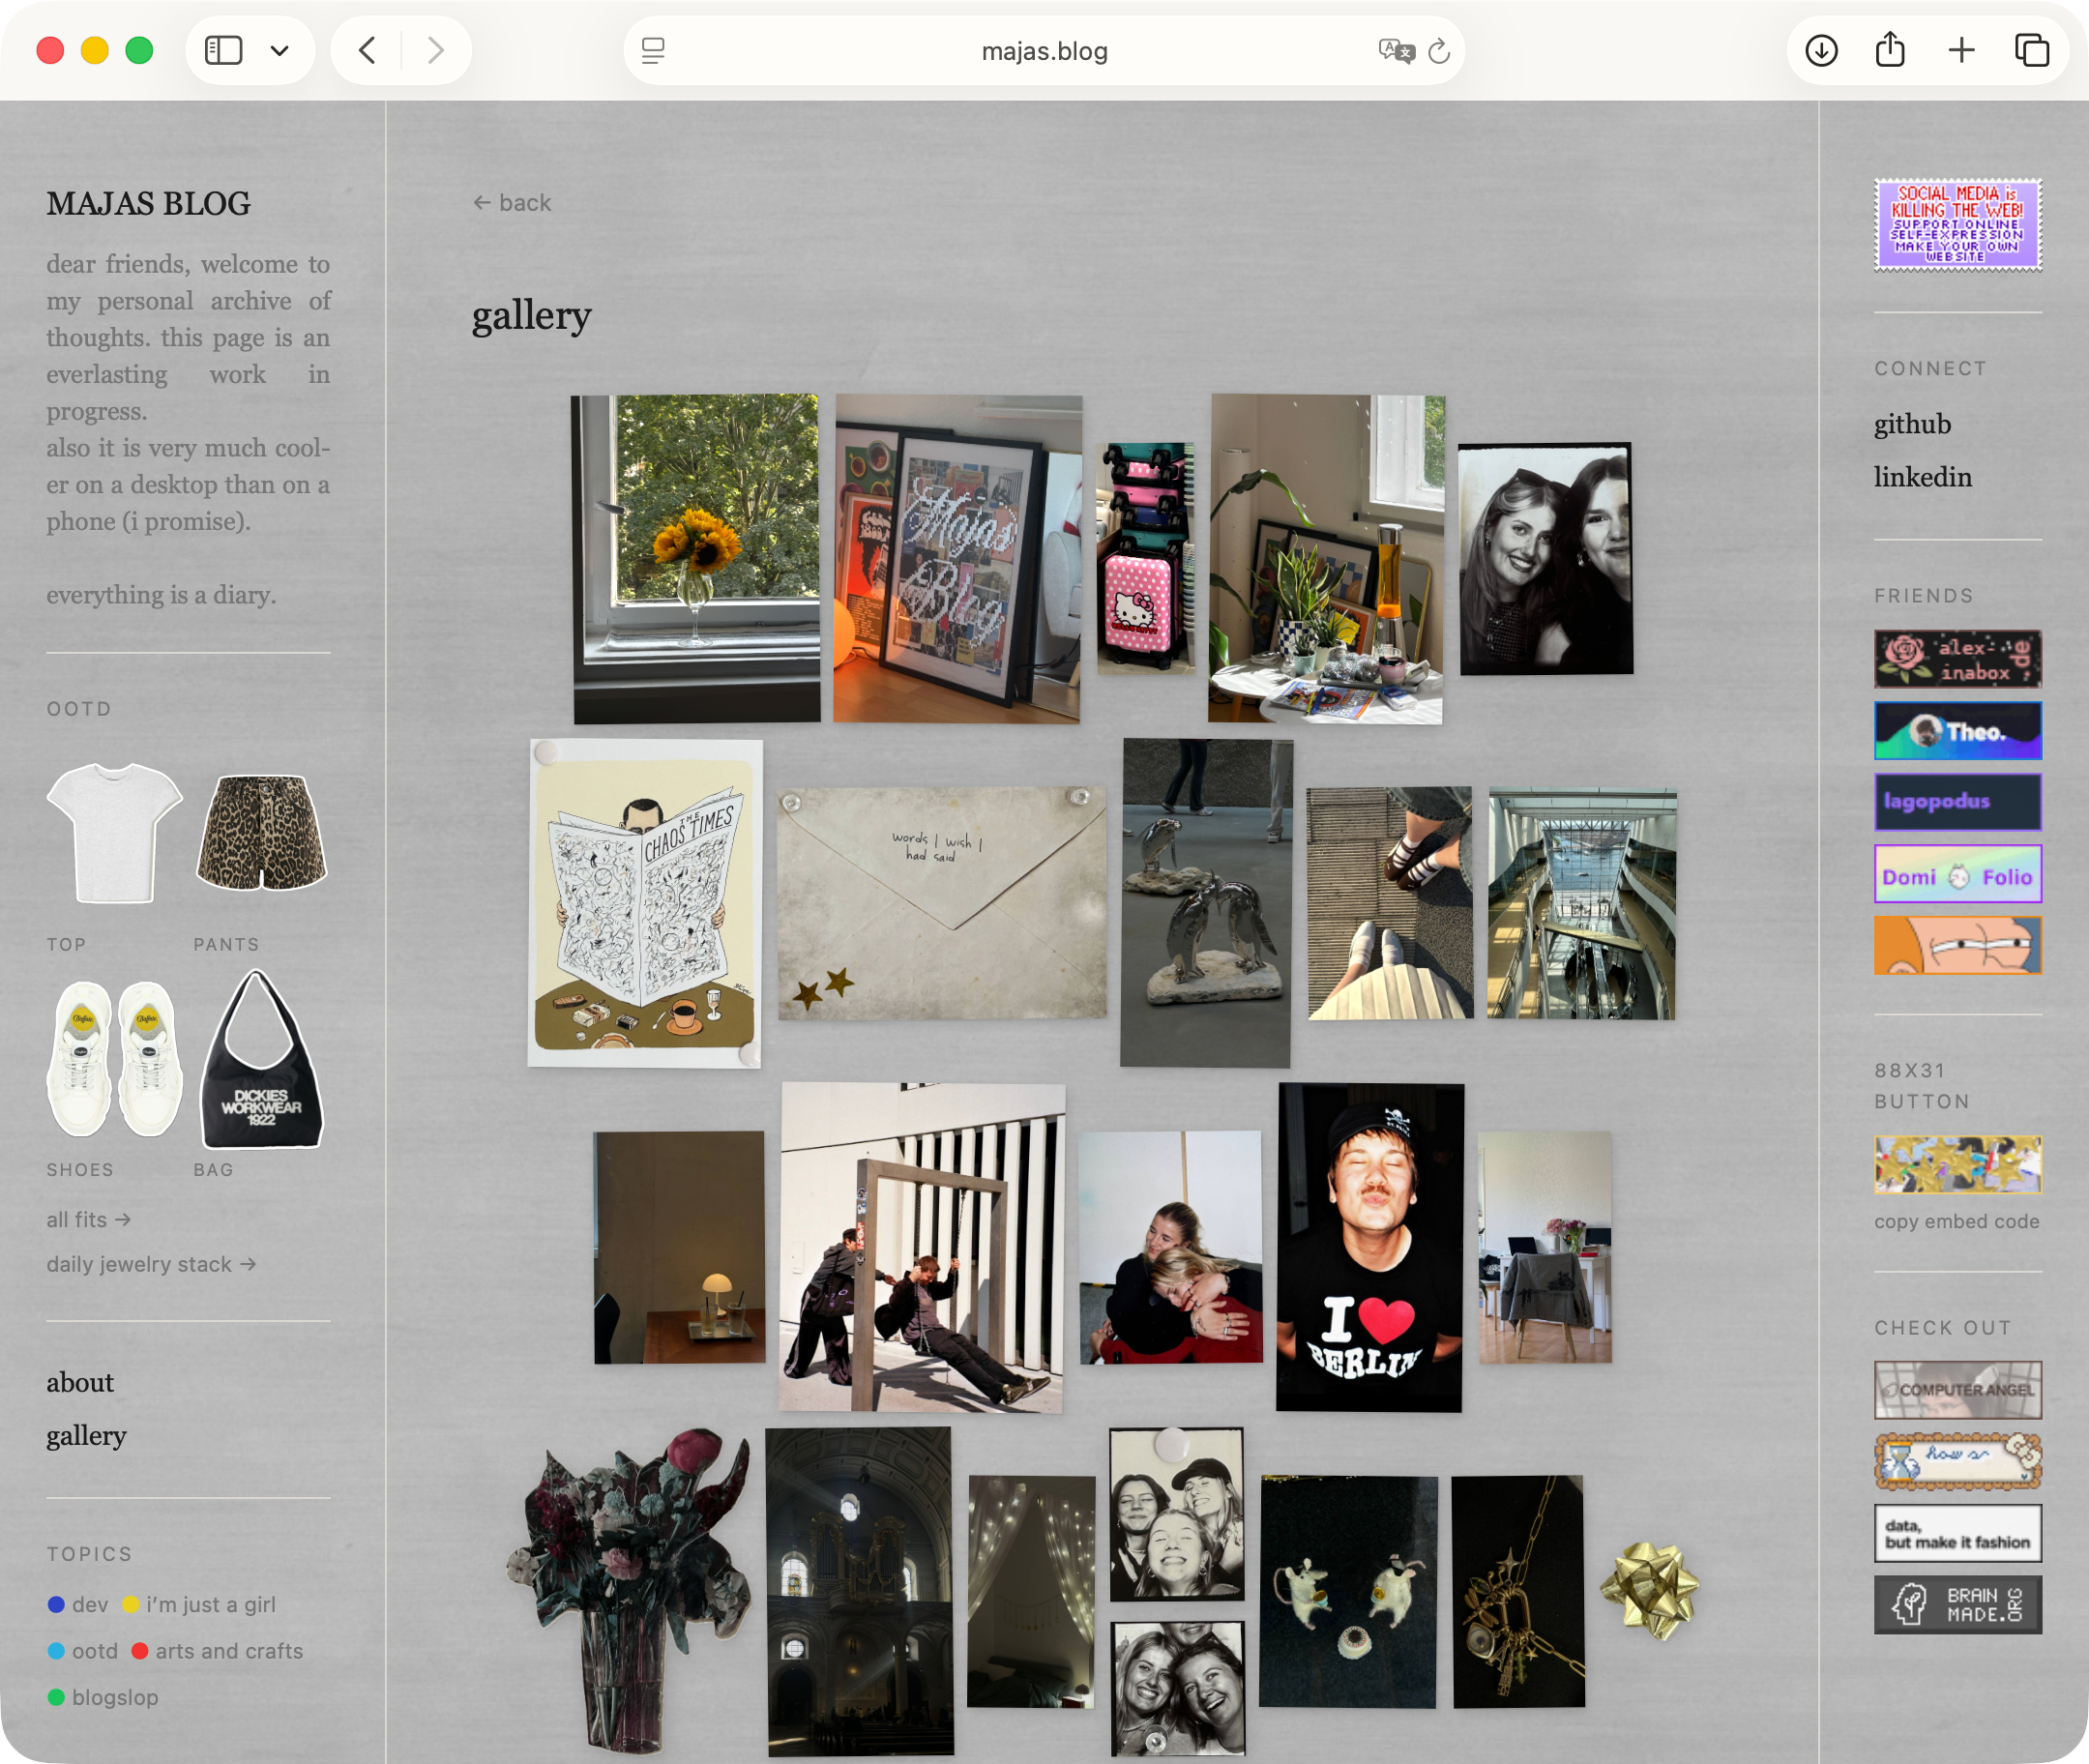
Task: Click the gold gift bow decoration image
Action: point(1650,1591)
